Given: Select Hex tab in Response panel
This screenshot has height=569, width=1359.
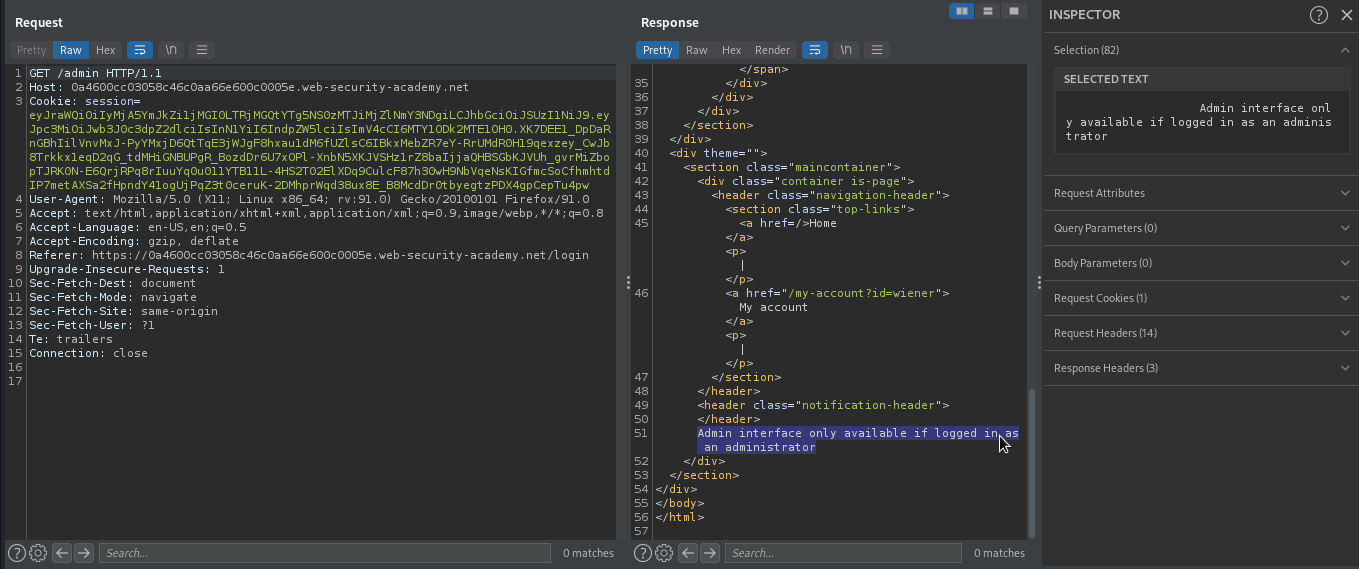Looking at the screenshot, I should (x=732, y=50).
